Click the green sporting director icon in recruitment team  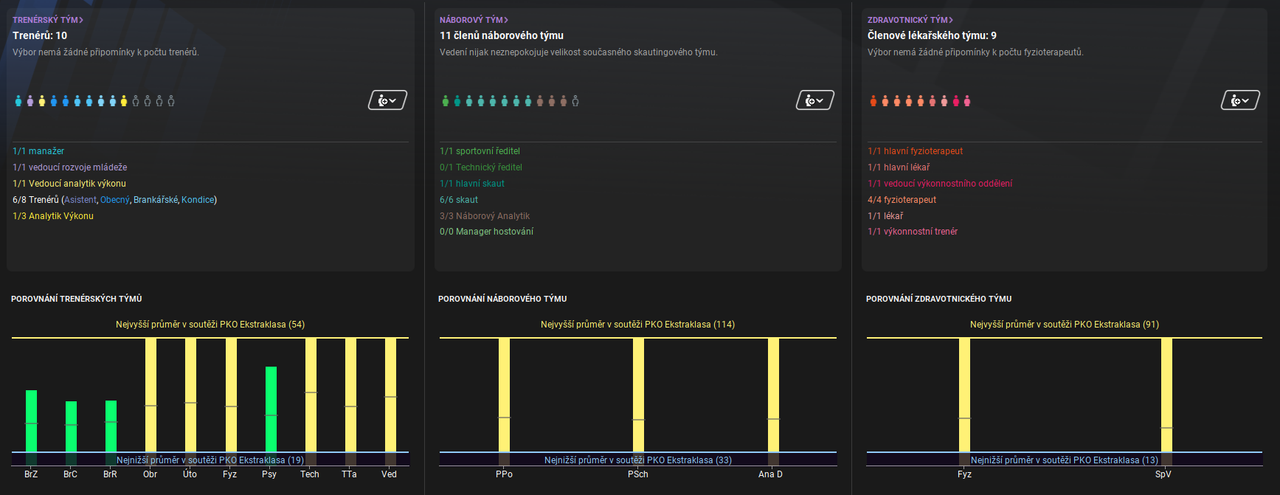coord(445,101)
